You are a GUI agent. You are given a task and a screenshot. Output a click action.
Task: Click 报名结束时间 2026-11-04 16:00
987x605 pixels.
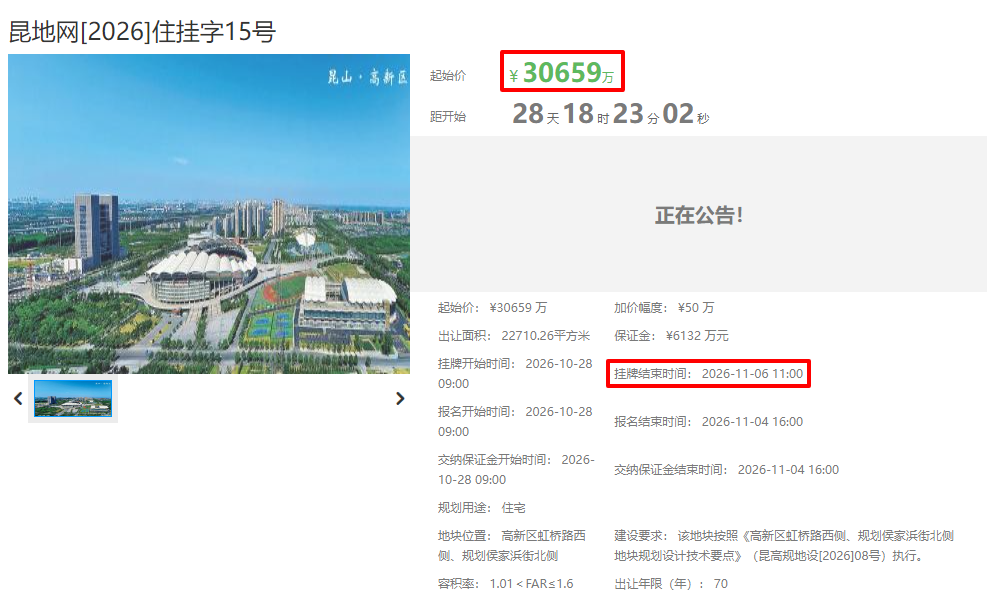pos(708,422)
